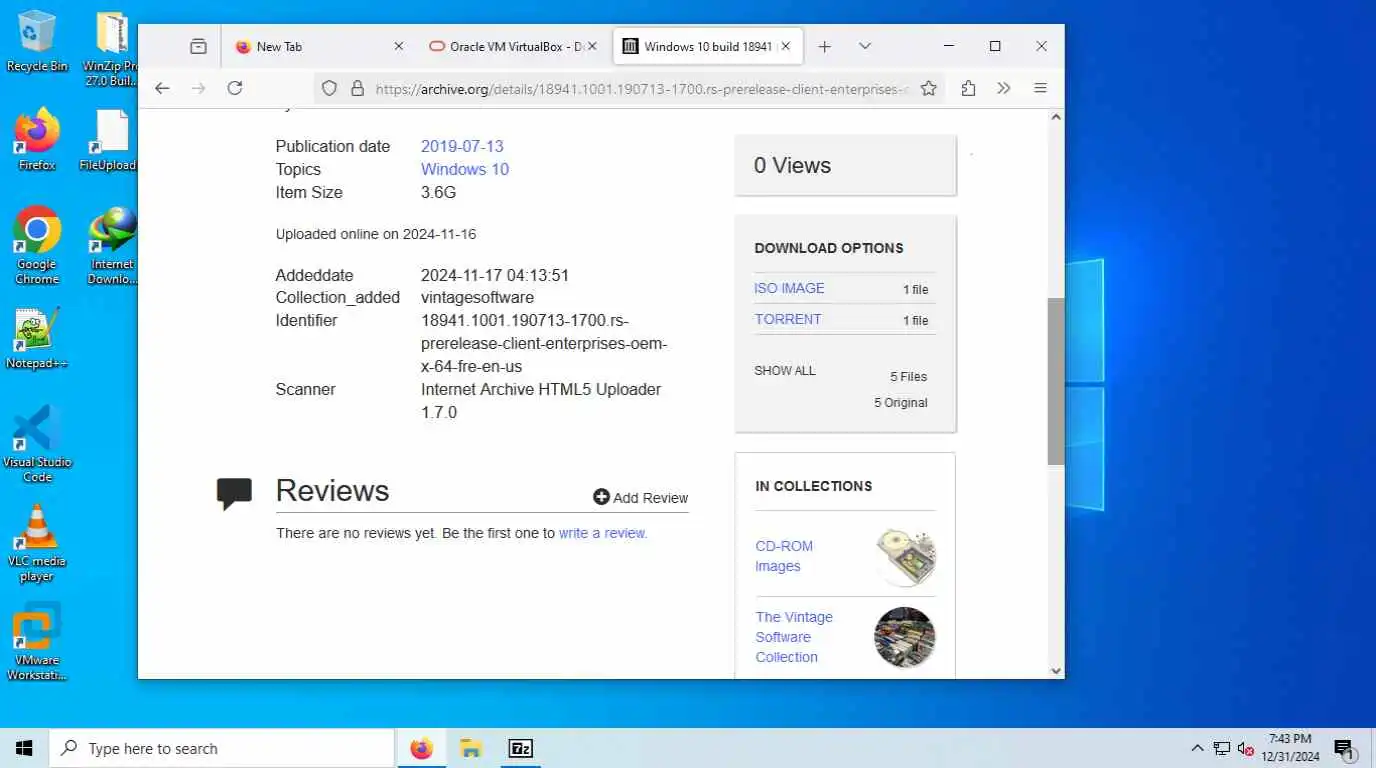Viewport: 1376px width, 768px height.
Task: Show more tools overflow chevron
Action: 1004,88
